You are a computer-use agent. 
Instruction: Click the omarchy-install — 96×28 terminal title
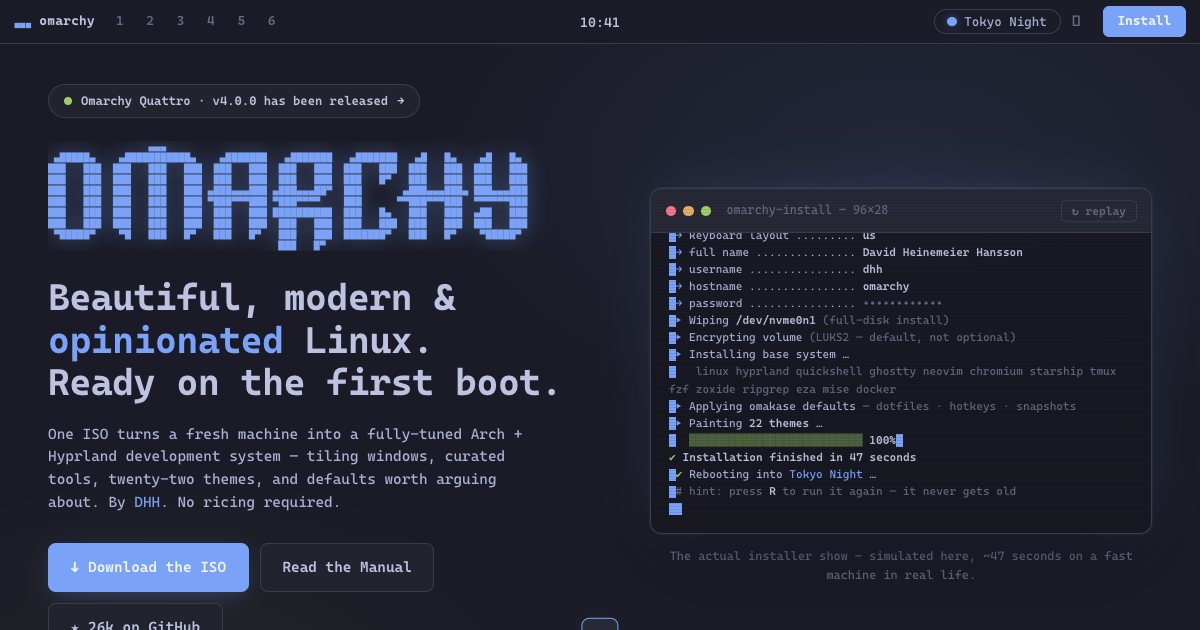click(x=807, y=210)
